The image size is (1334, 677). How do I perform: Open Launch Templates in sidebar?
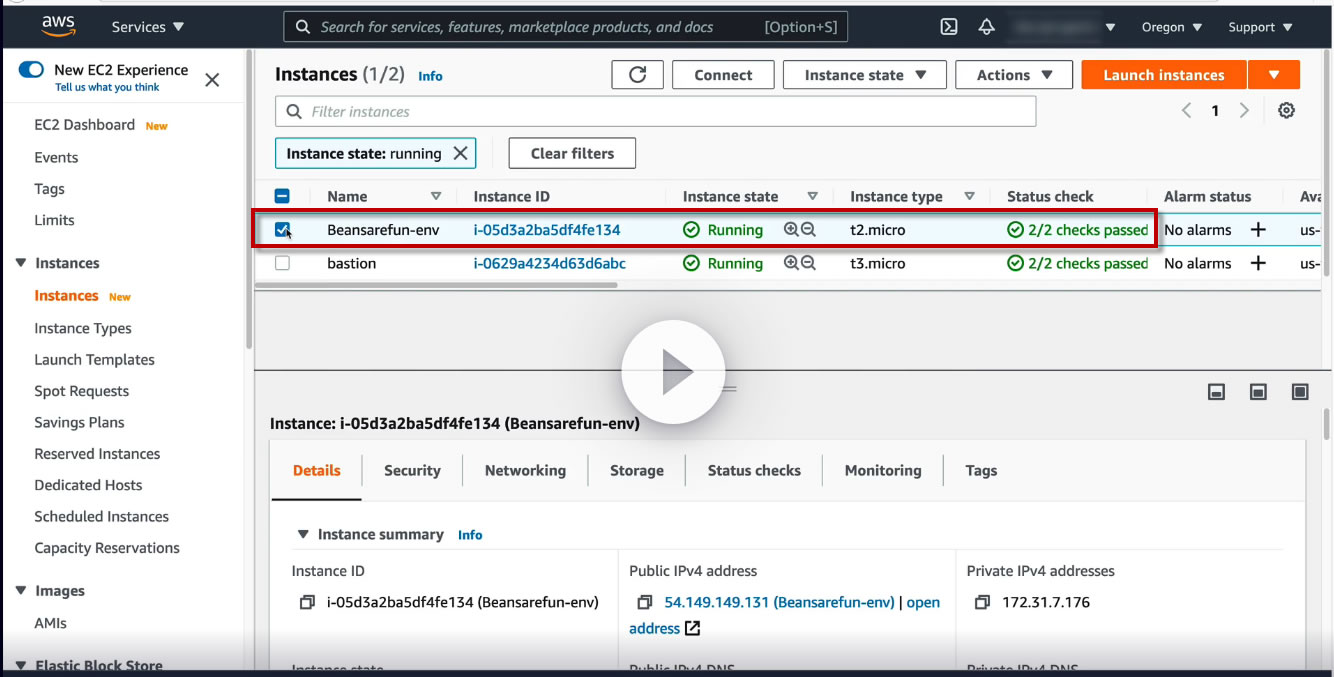pos(94,360)
